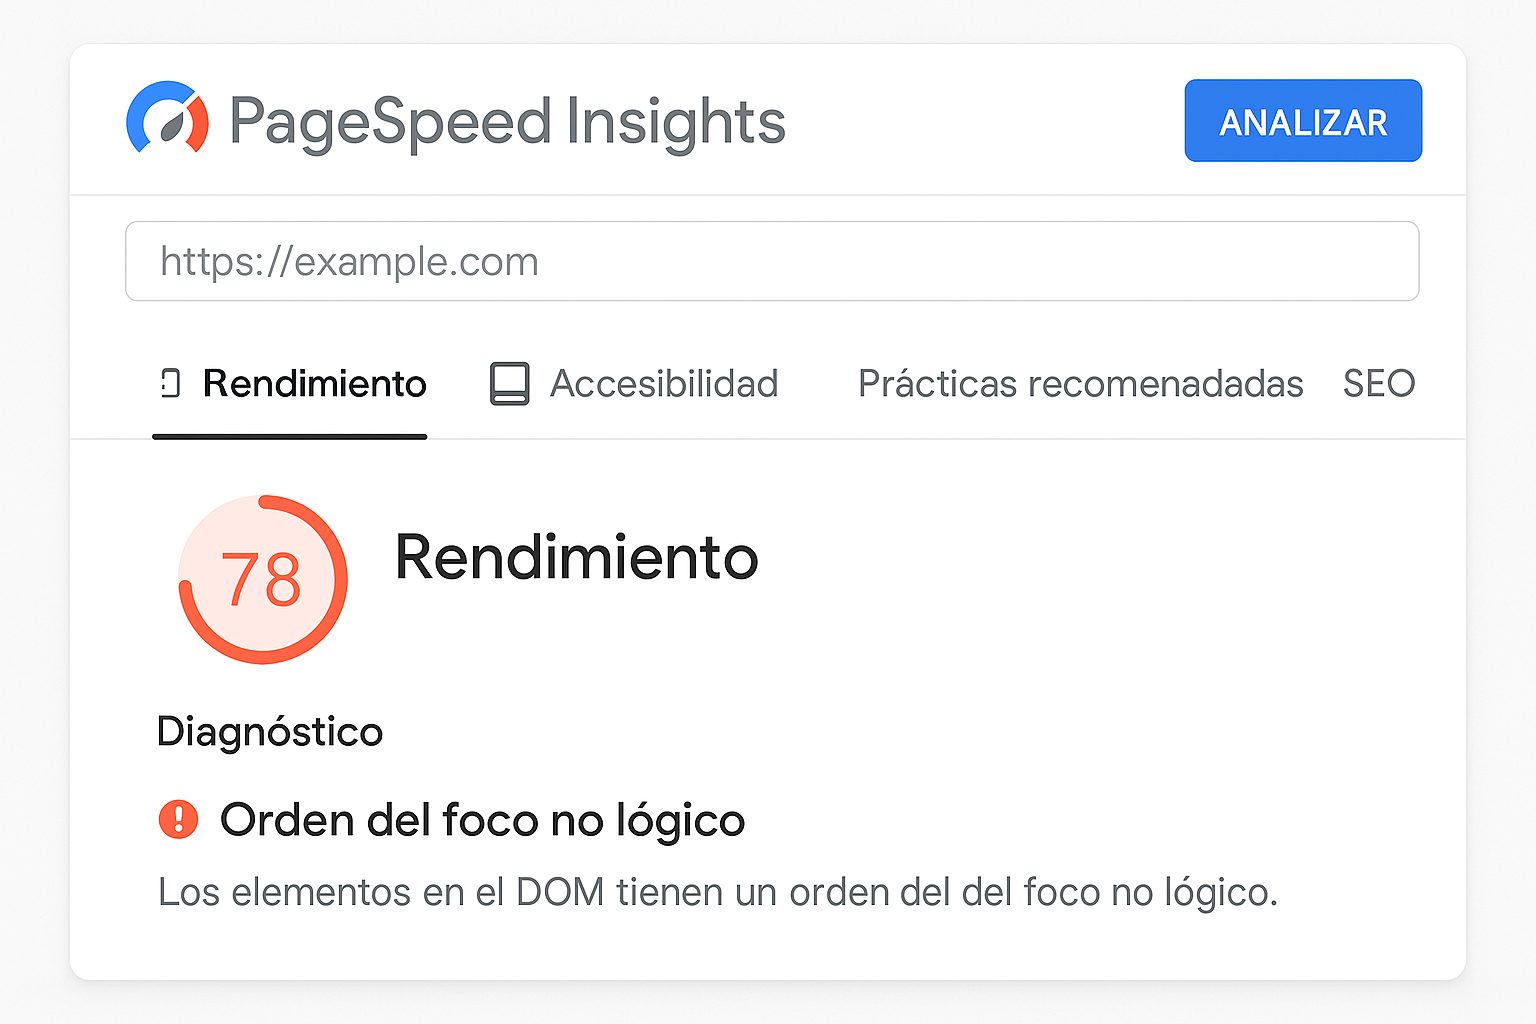Click the diagnostic description about DOM focus order
Viewport: 1536px width, 1024px height.
click(x=718, y=891)
